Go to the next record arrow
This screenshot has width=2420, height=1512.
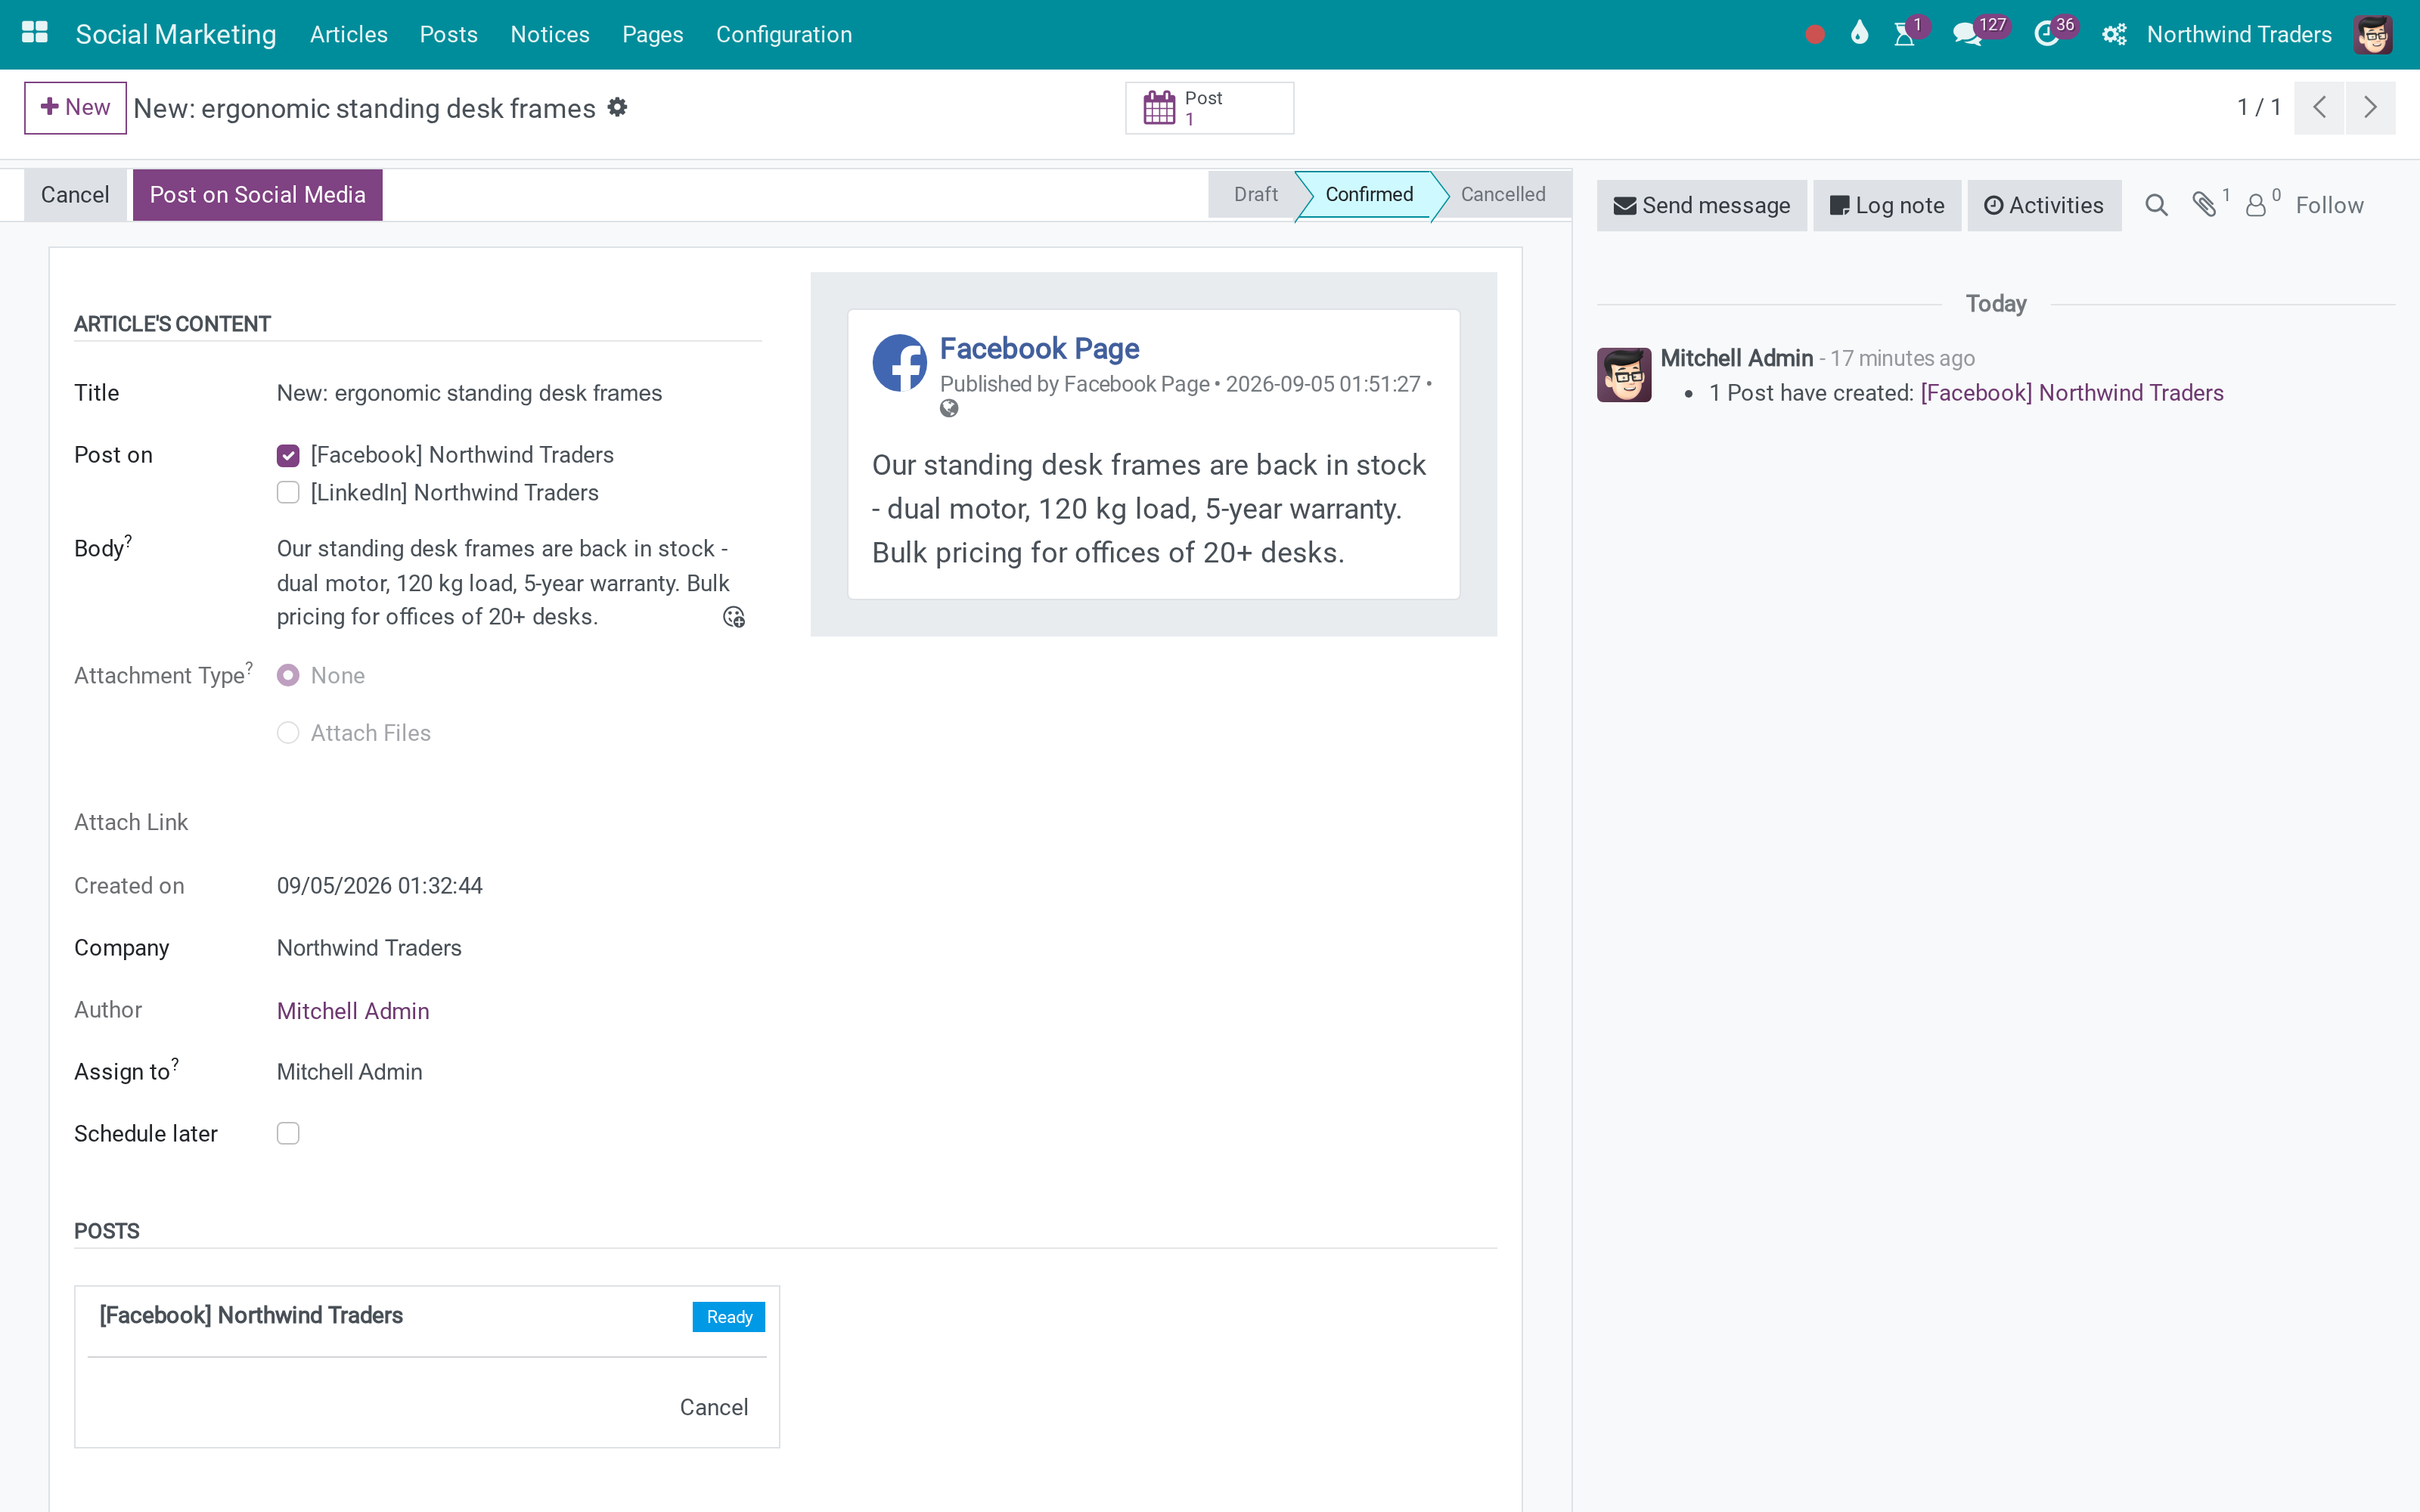point(2370,107)
